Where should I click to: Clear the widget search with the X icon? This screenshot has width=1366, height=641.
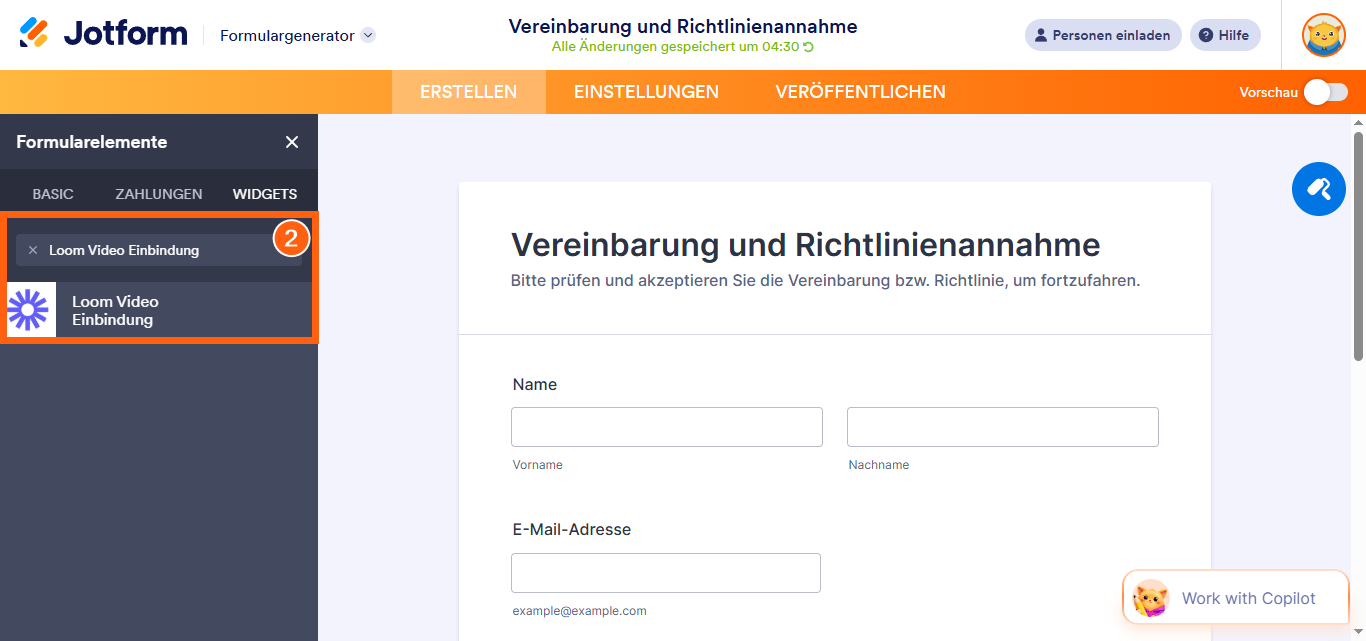[31, 250]
